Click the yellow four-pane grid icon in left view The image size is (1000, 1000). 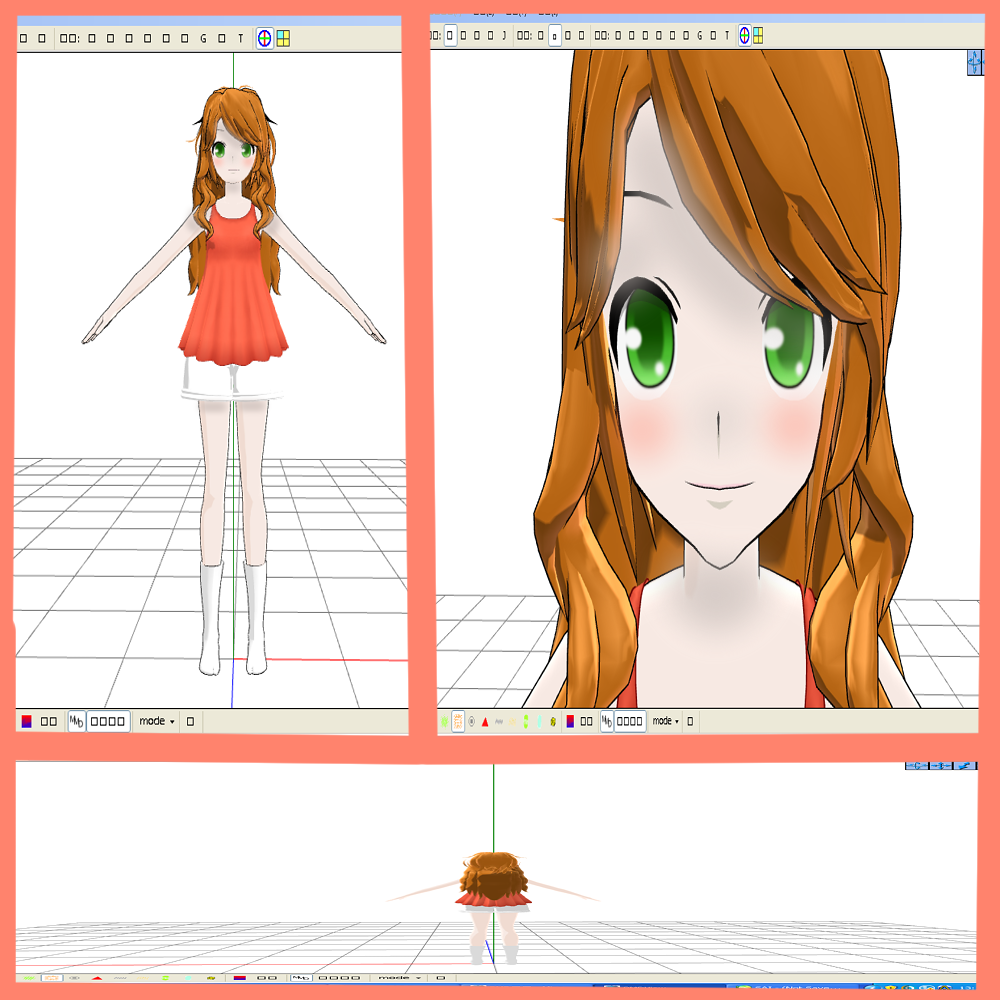pyautogui.click(x=283, y=38)
